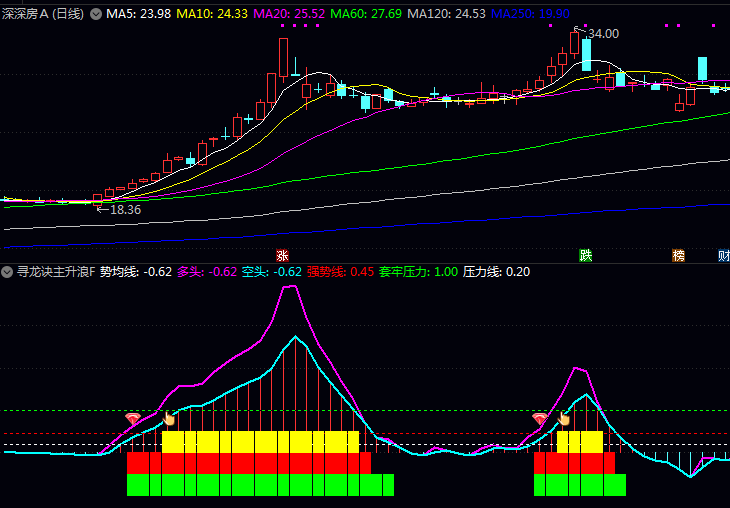Click the magenta MA20: 25.52 label
The image size is (730, 508).
(289, 14)
